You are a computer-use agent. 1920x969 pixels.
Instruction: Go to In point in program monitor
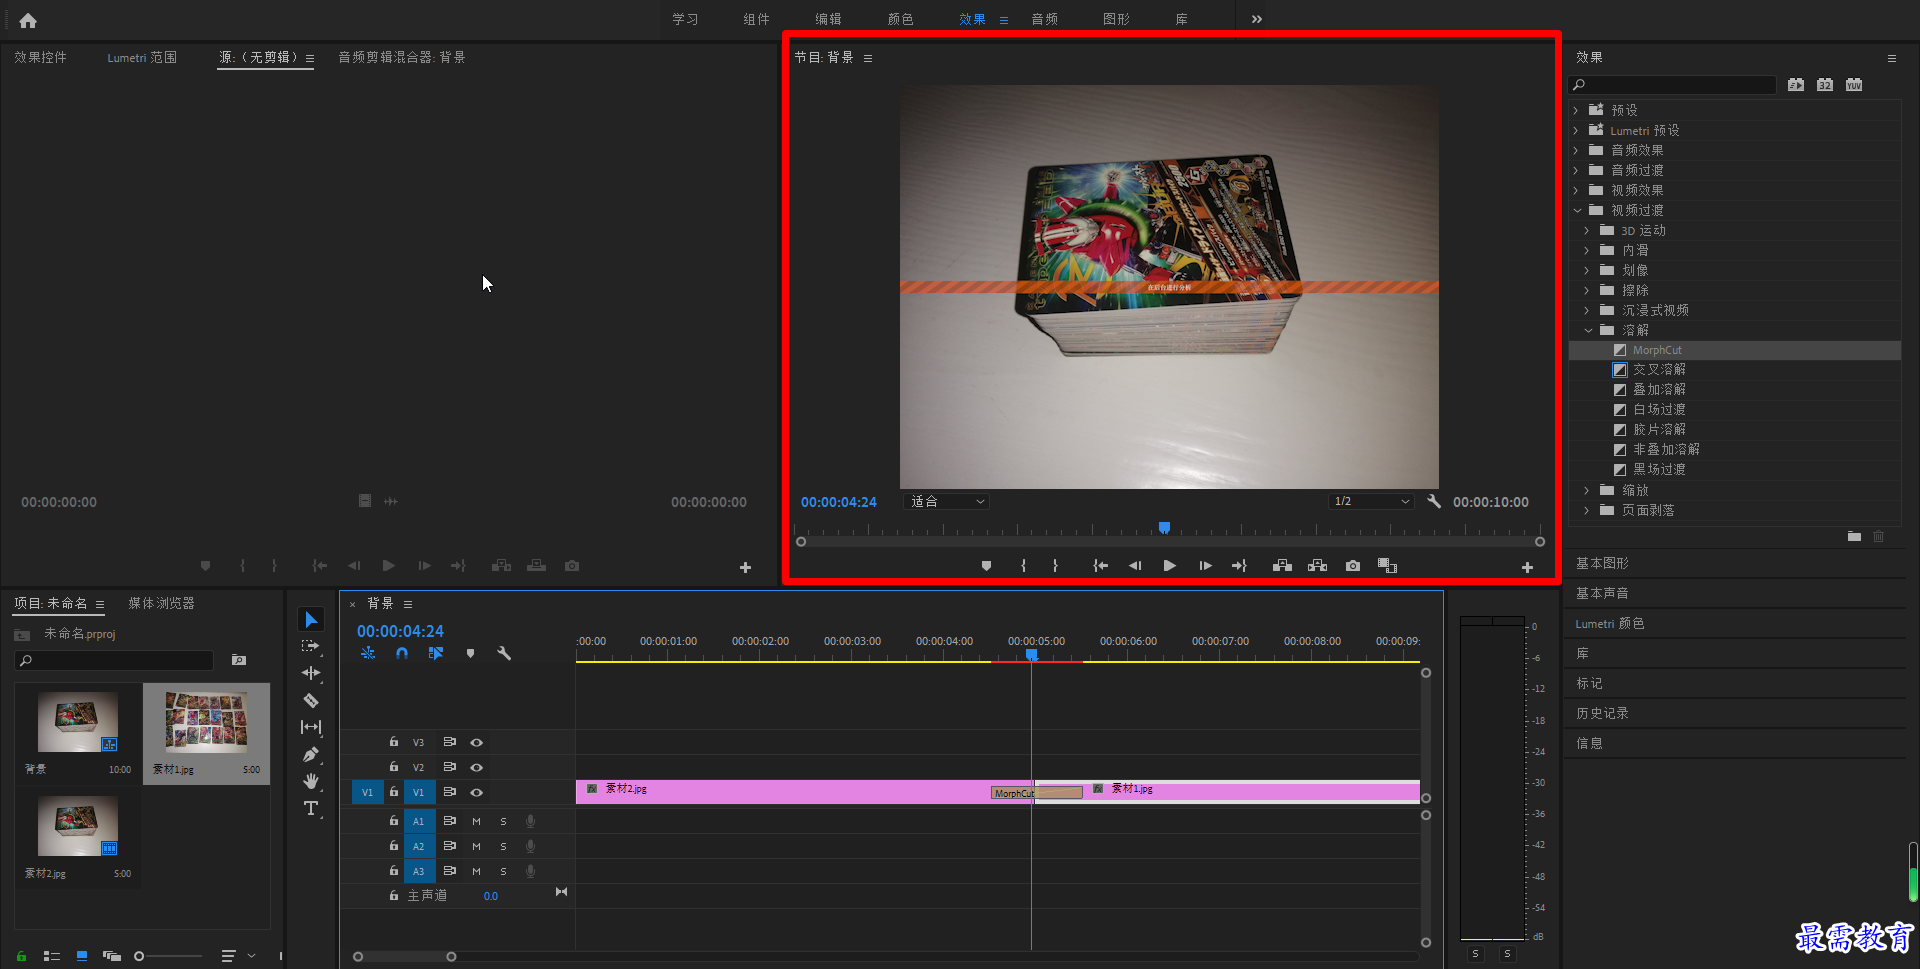[x=1100, y=566]
